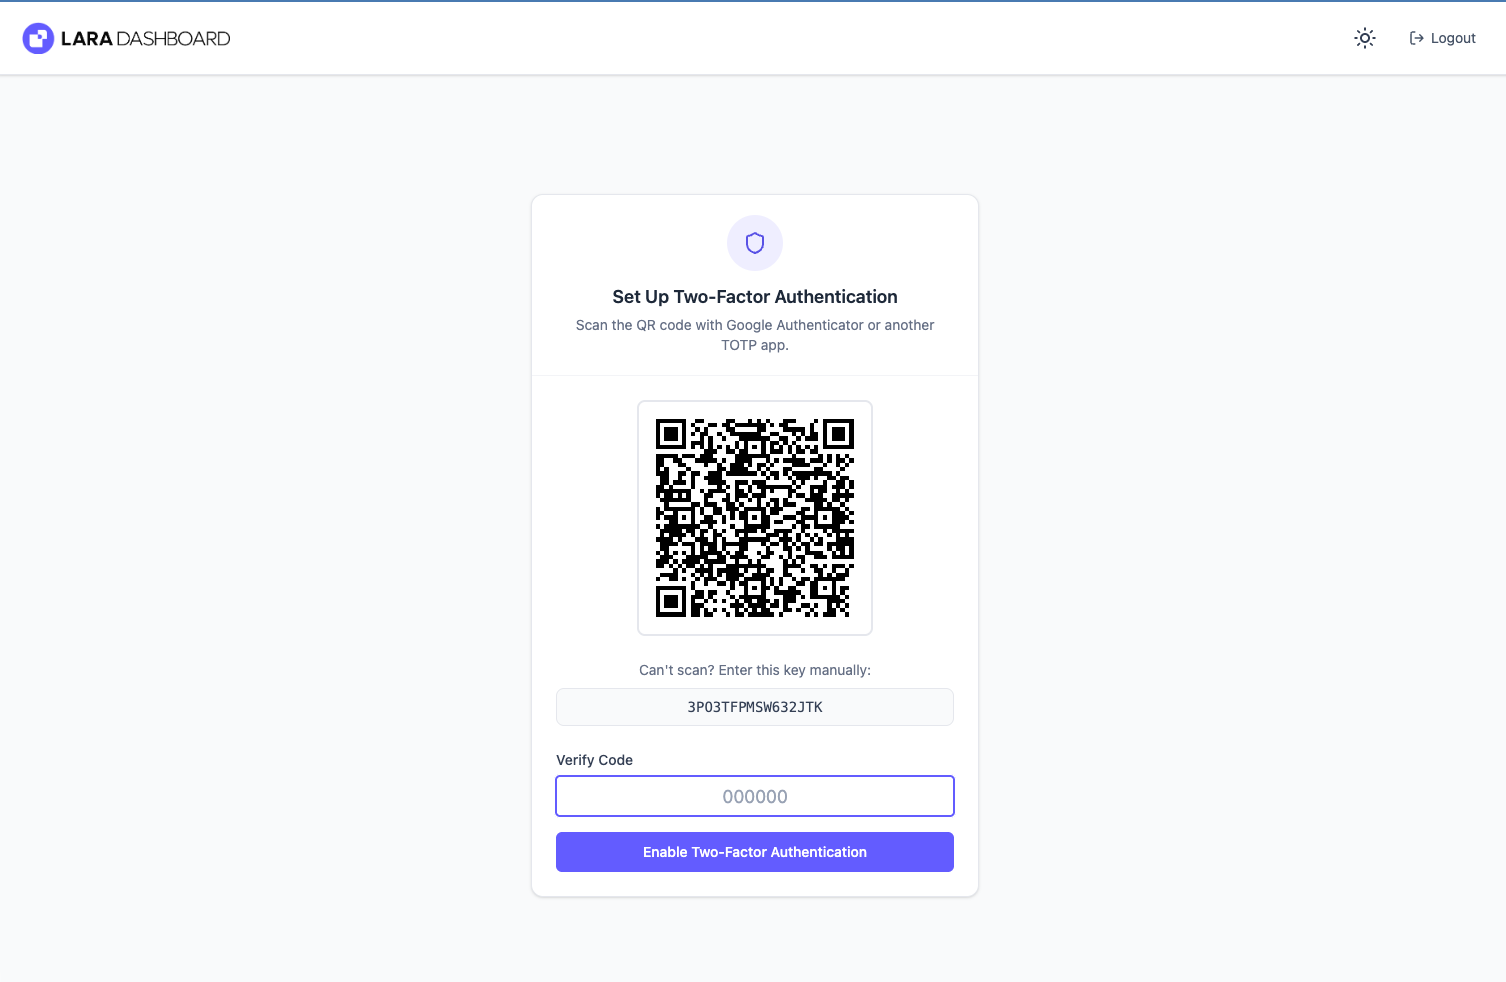Click the Logout text link
This screenshot has width=1506, height=982.
point(1453,38)
